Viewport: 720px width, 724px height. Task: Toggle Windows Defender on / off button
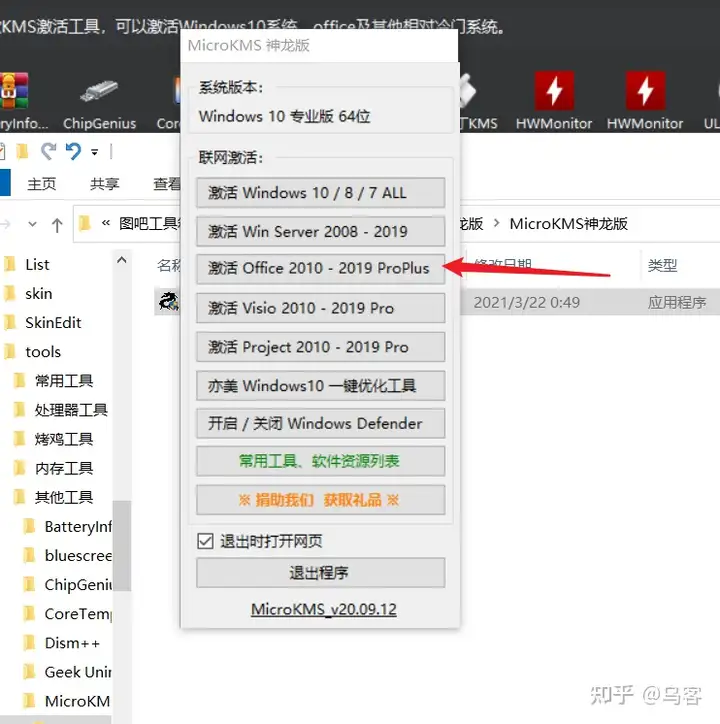coord(321,423)
